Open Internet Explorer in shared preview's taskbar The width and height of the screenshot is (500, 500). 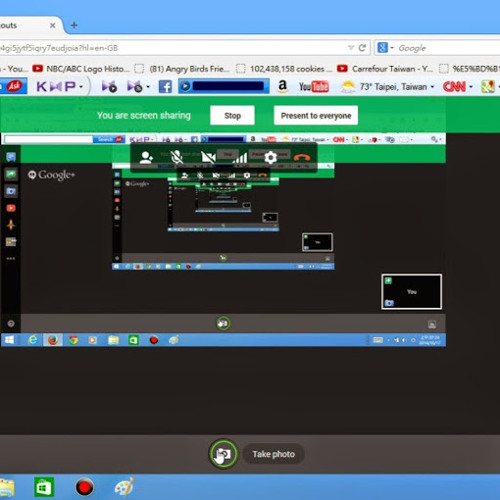coord(32,340)
